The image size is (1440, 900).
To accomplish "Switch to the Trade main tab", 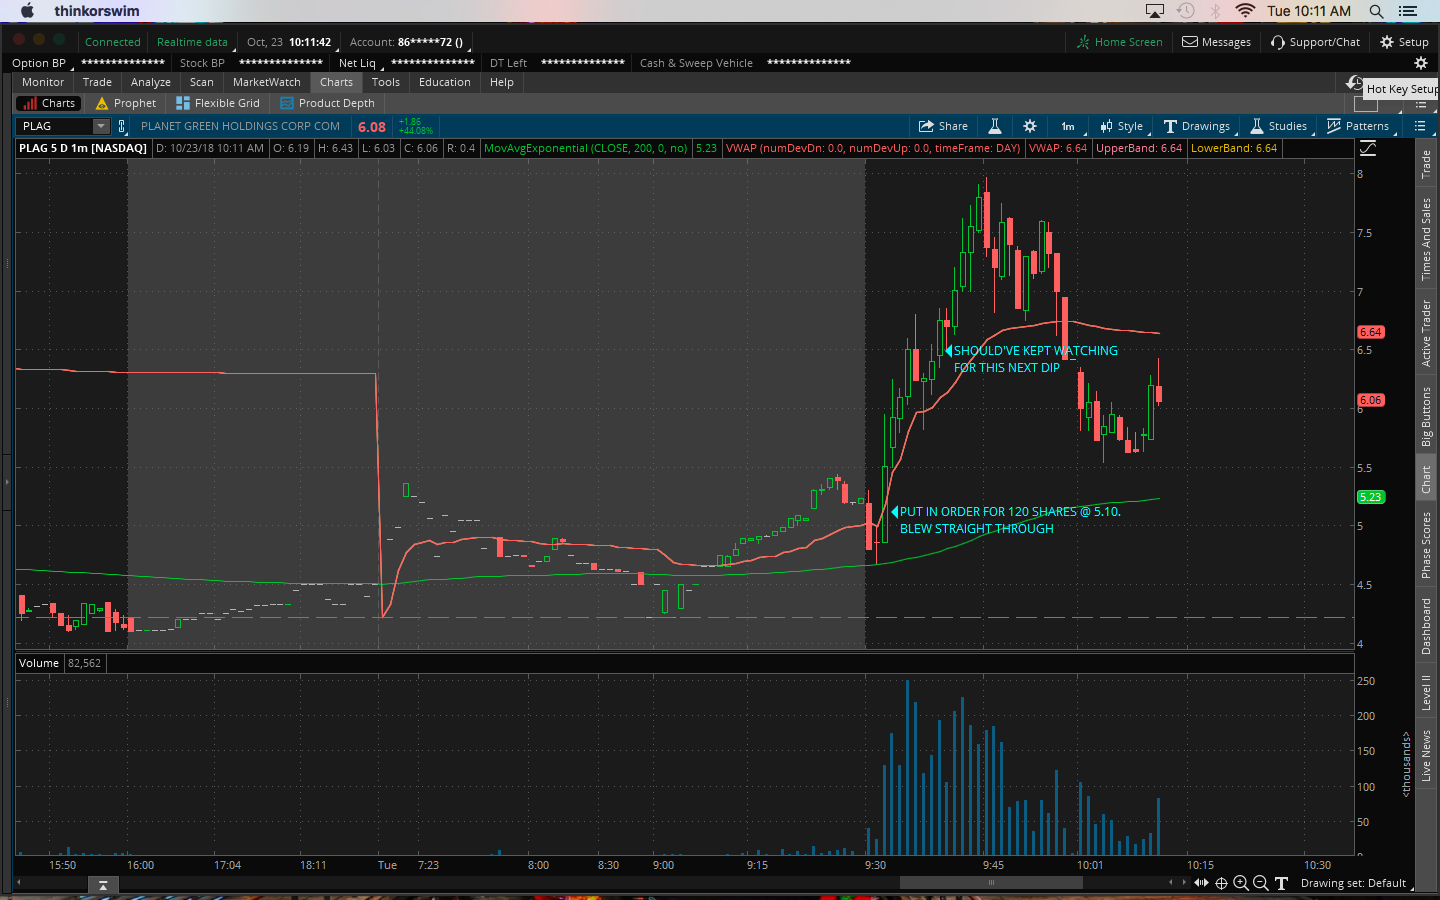I will tap(97, 82).
